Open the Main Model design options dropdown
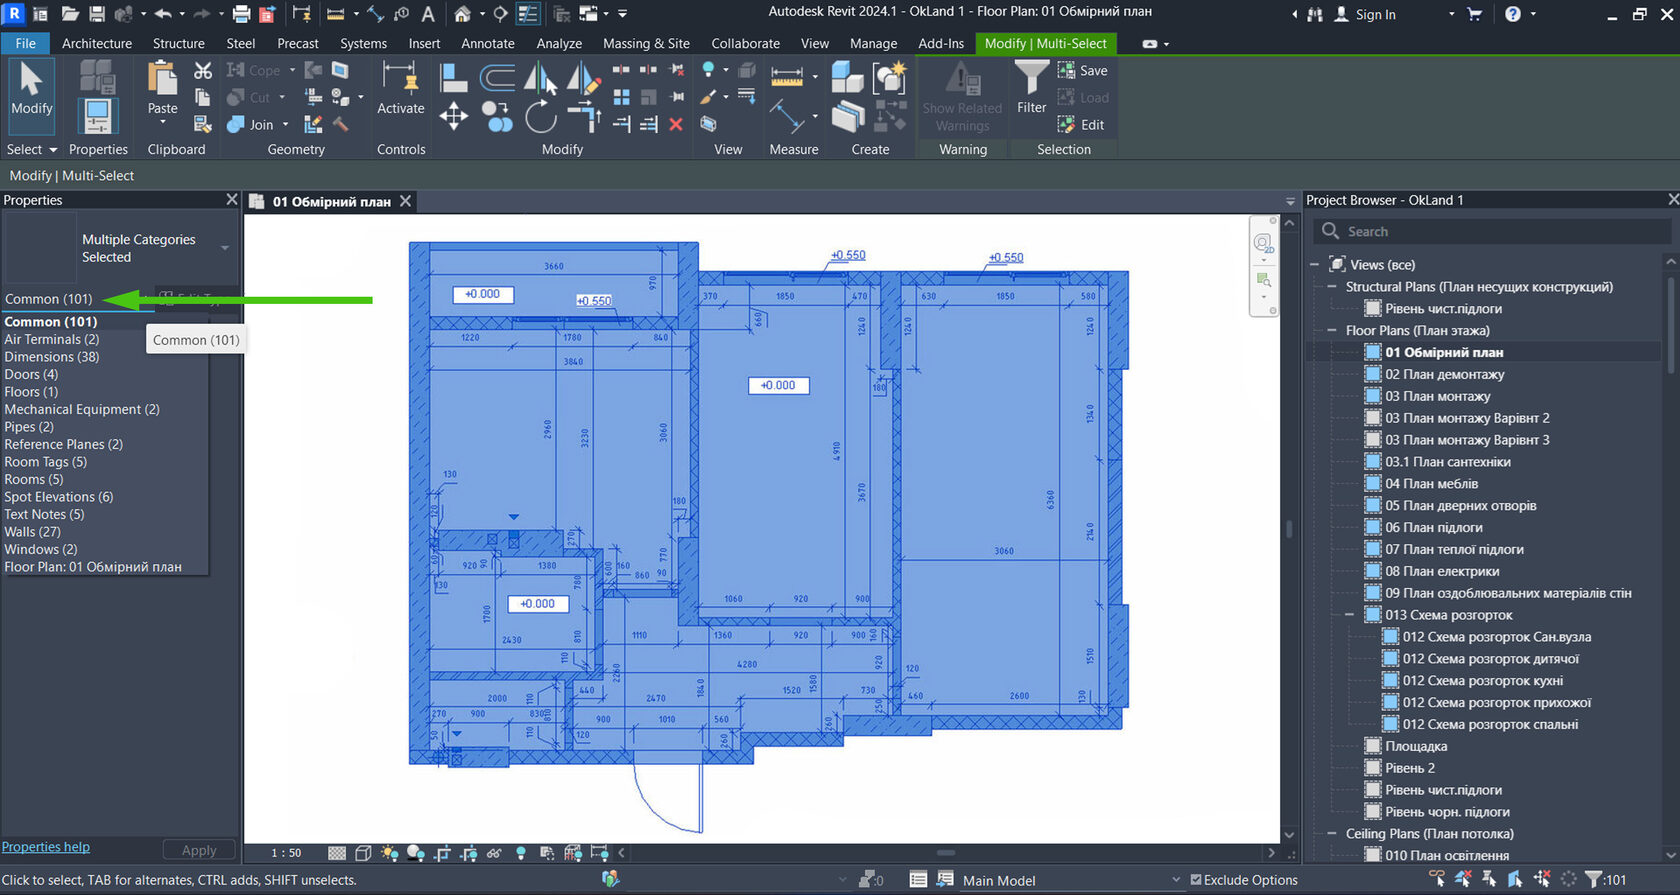This screenshot has height=895, width=1680. tap(1176, 880)
